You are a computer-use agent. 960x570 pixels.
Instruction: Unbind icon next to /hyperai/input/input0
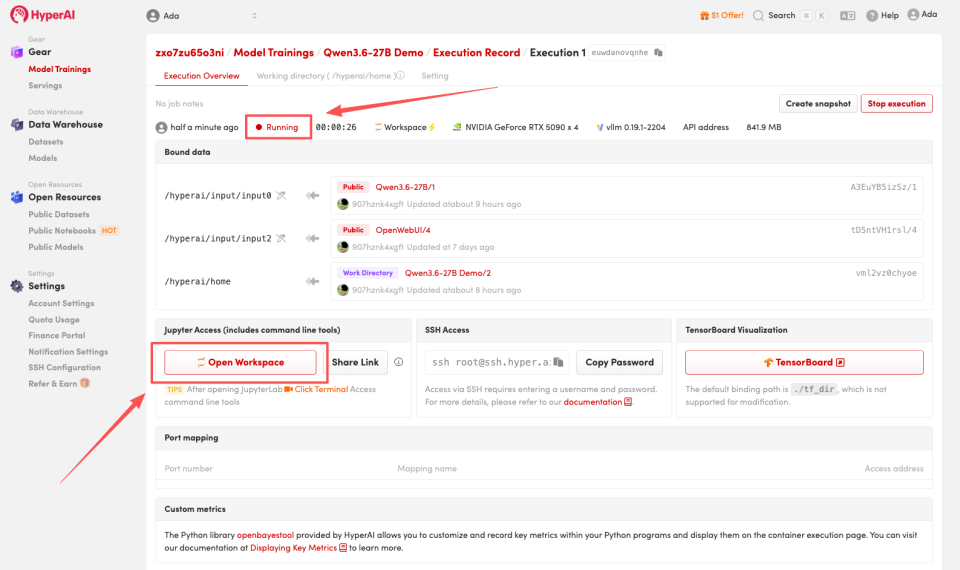tap(281, 195)
